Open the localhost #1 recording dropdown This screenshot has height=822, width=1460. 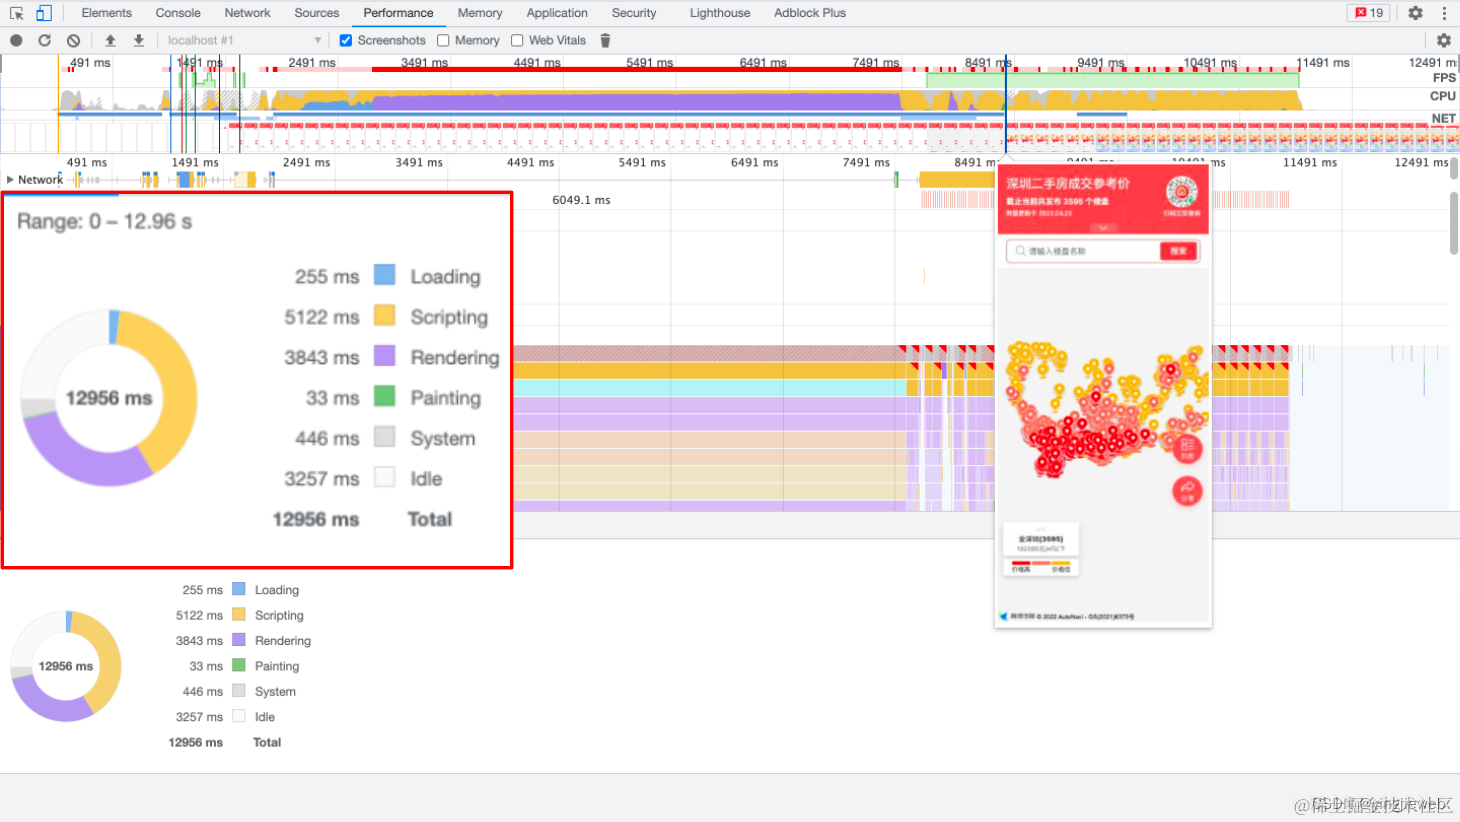pyautogui.click(x=244, y=40)
